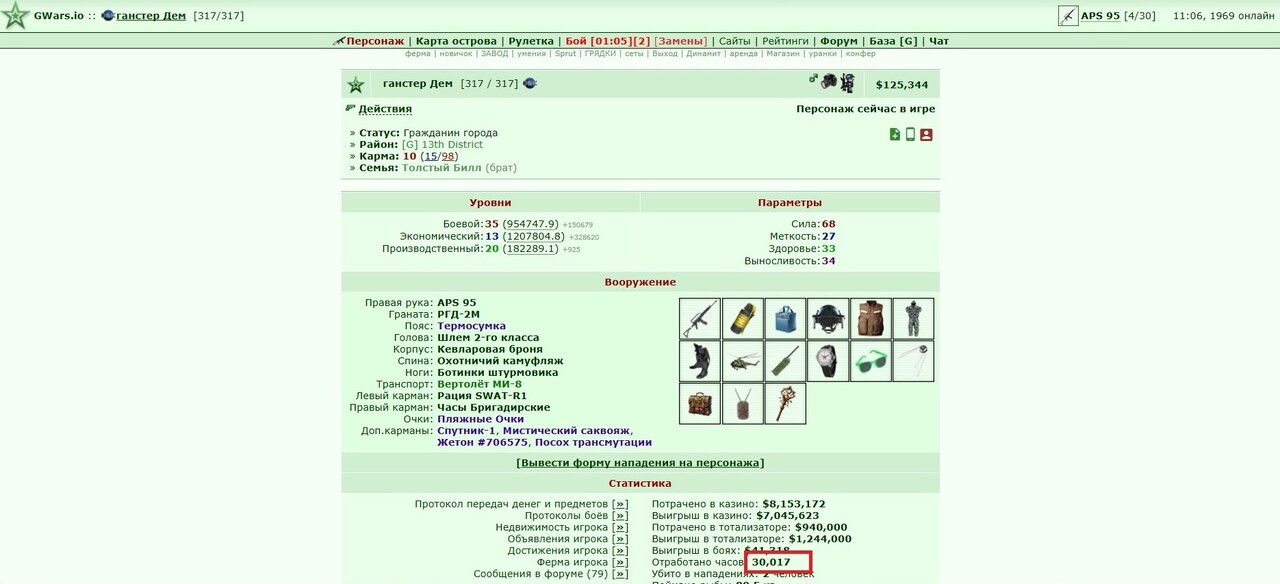
Task: Open the APS 95 weapon icon in the header
Action: (1068, 16)
